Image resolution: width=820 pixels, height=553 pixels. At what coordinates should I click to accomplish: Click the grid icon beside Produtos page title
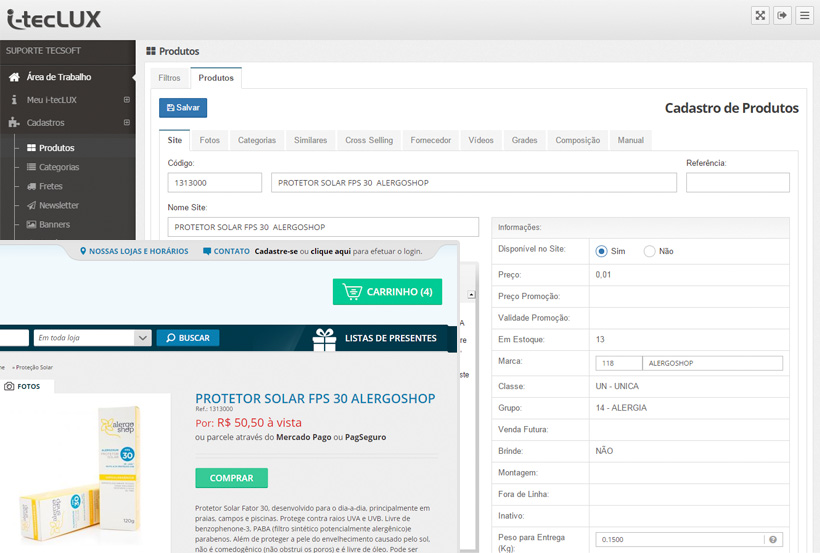coord(151,51)
